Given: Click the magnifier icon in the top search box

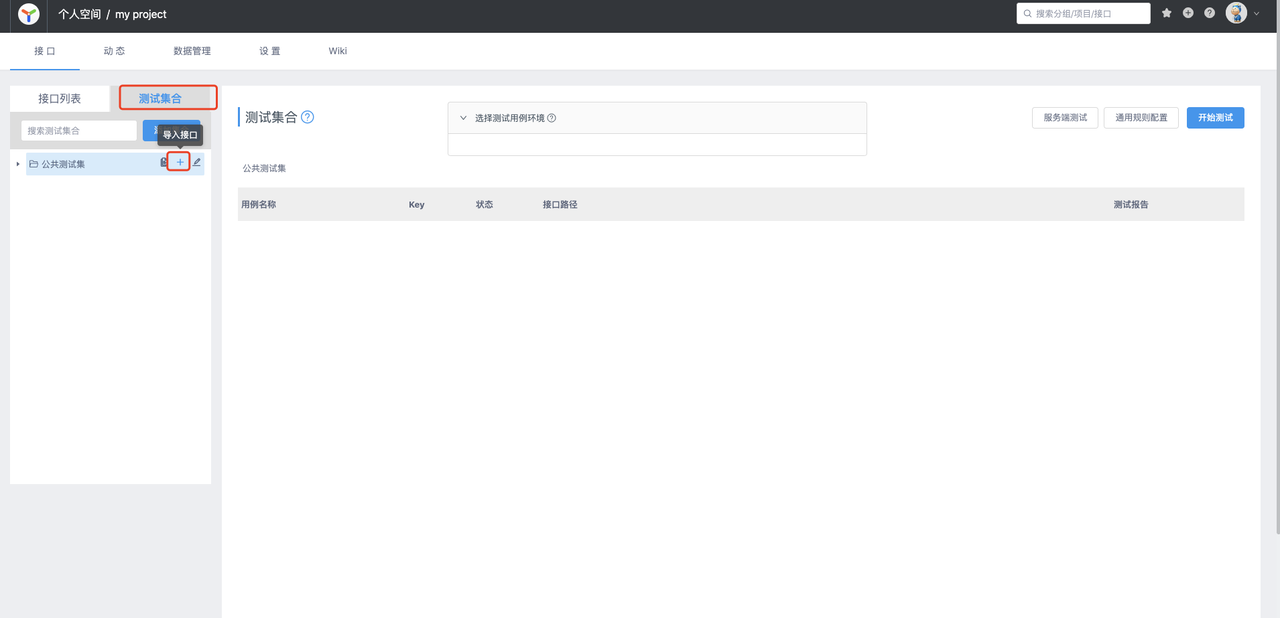Looking at the screenshot, I should click(x=1028, y=14).
